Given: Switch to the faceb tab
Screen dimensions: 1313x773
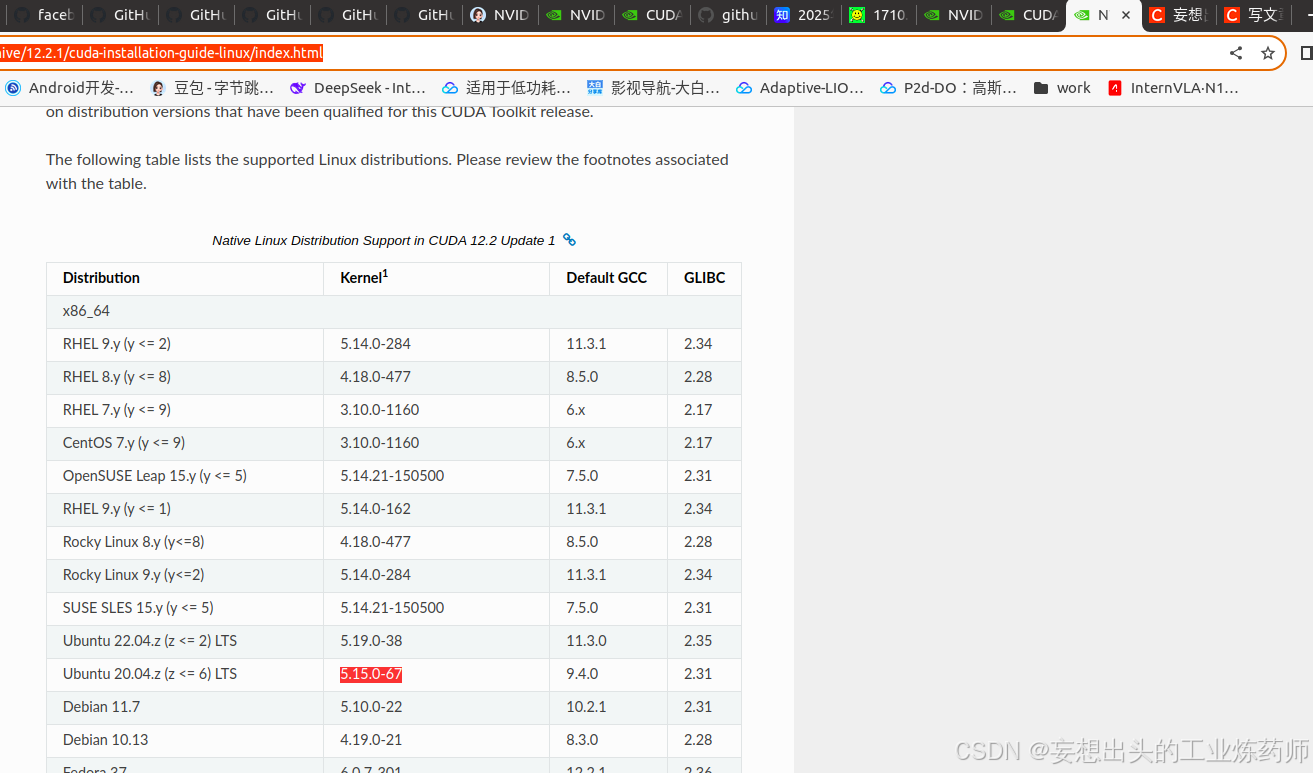Looking at the screenshot, I should pyautogui.click(x=43, y=15).
